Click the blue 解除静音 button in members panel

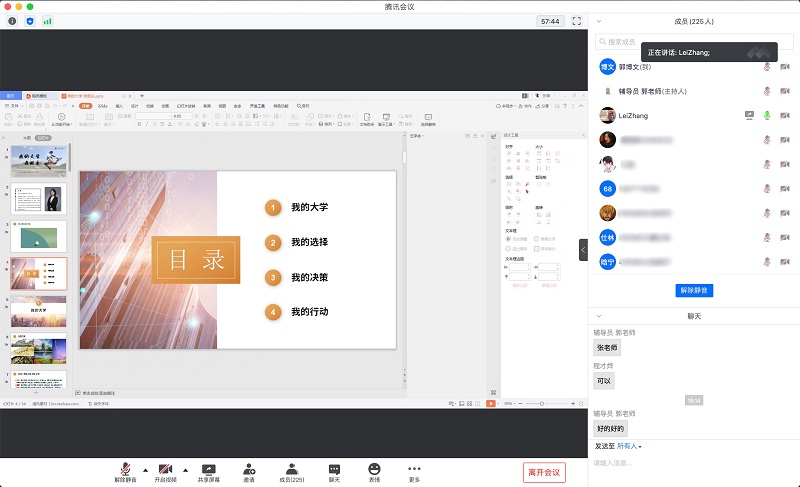[694, 290]
